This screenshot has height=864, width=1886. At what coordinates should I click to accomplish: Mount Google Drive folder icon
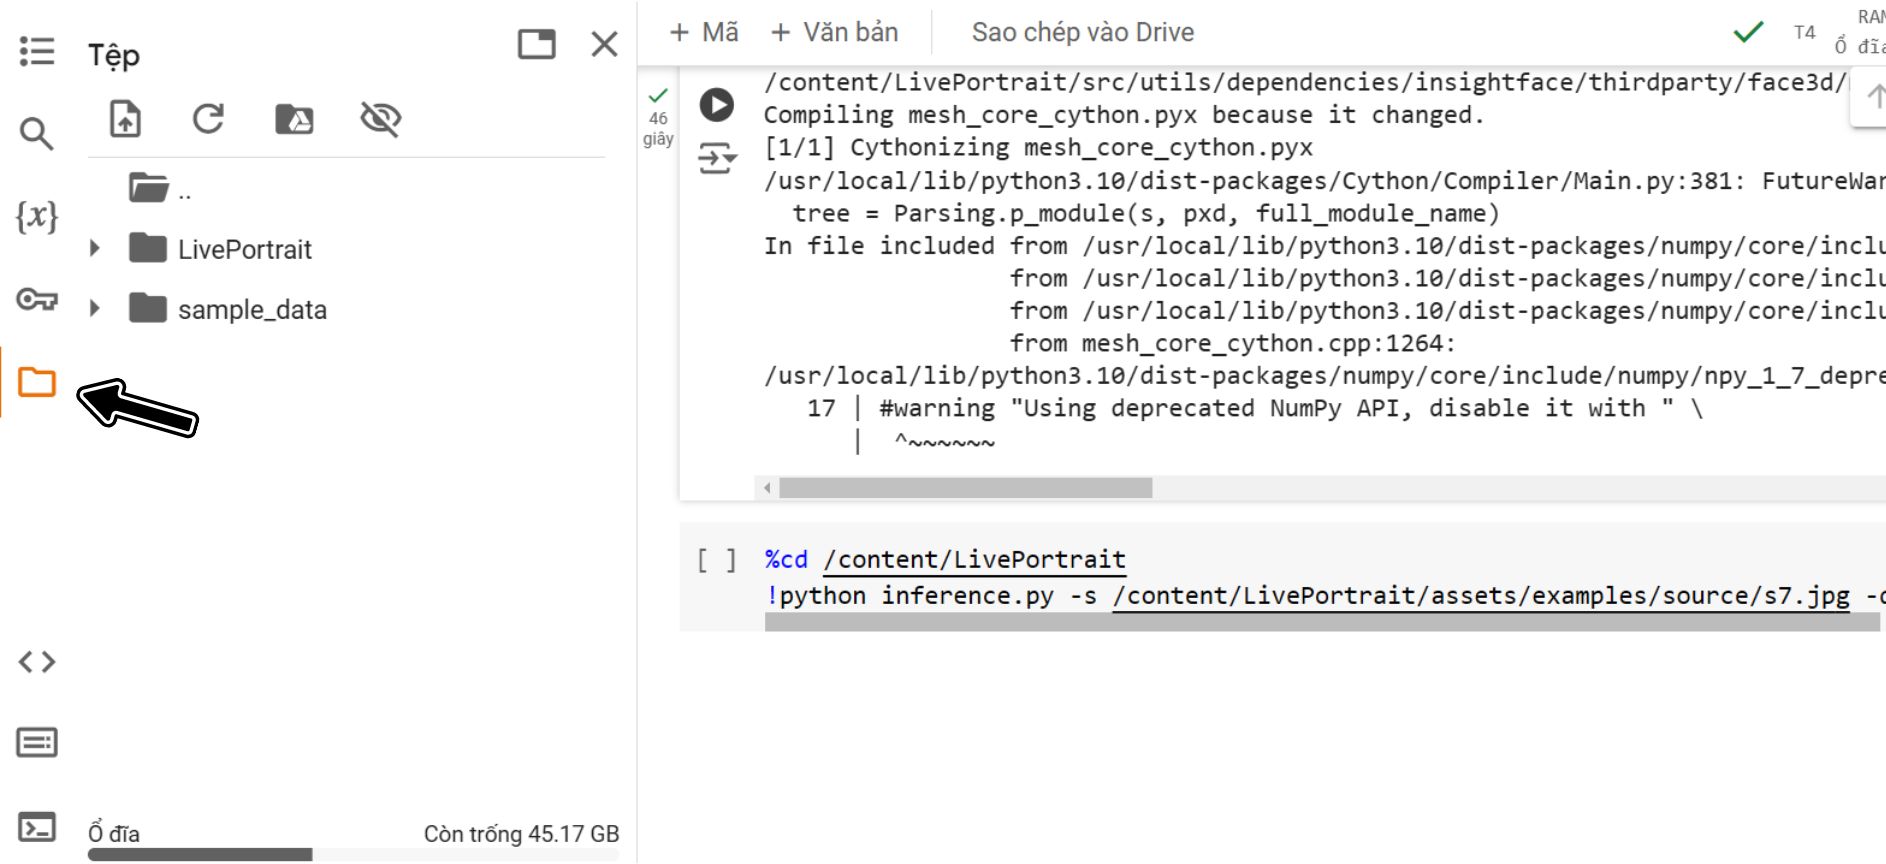(x=294, y=119)
